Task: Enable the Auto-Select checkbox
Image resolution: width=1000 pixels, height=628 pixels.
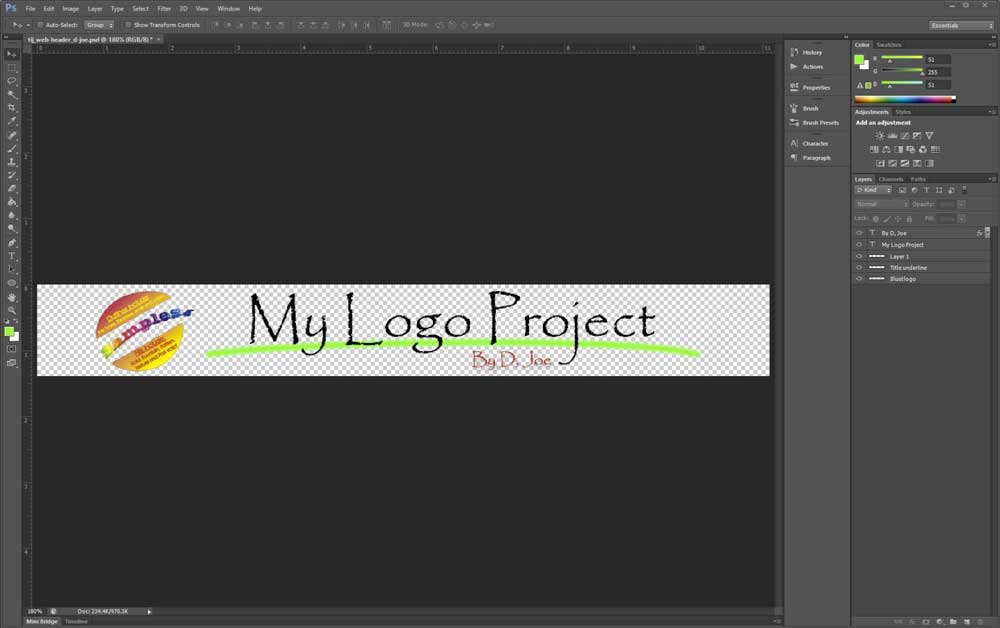Action: point(39,24)
